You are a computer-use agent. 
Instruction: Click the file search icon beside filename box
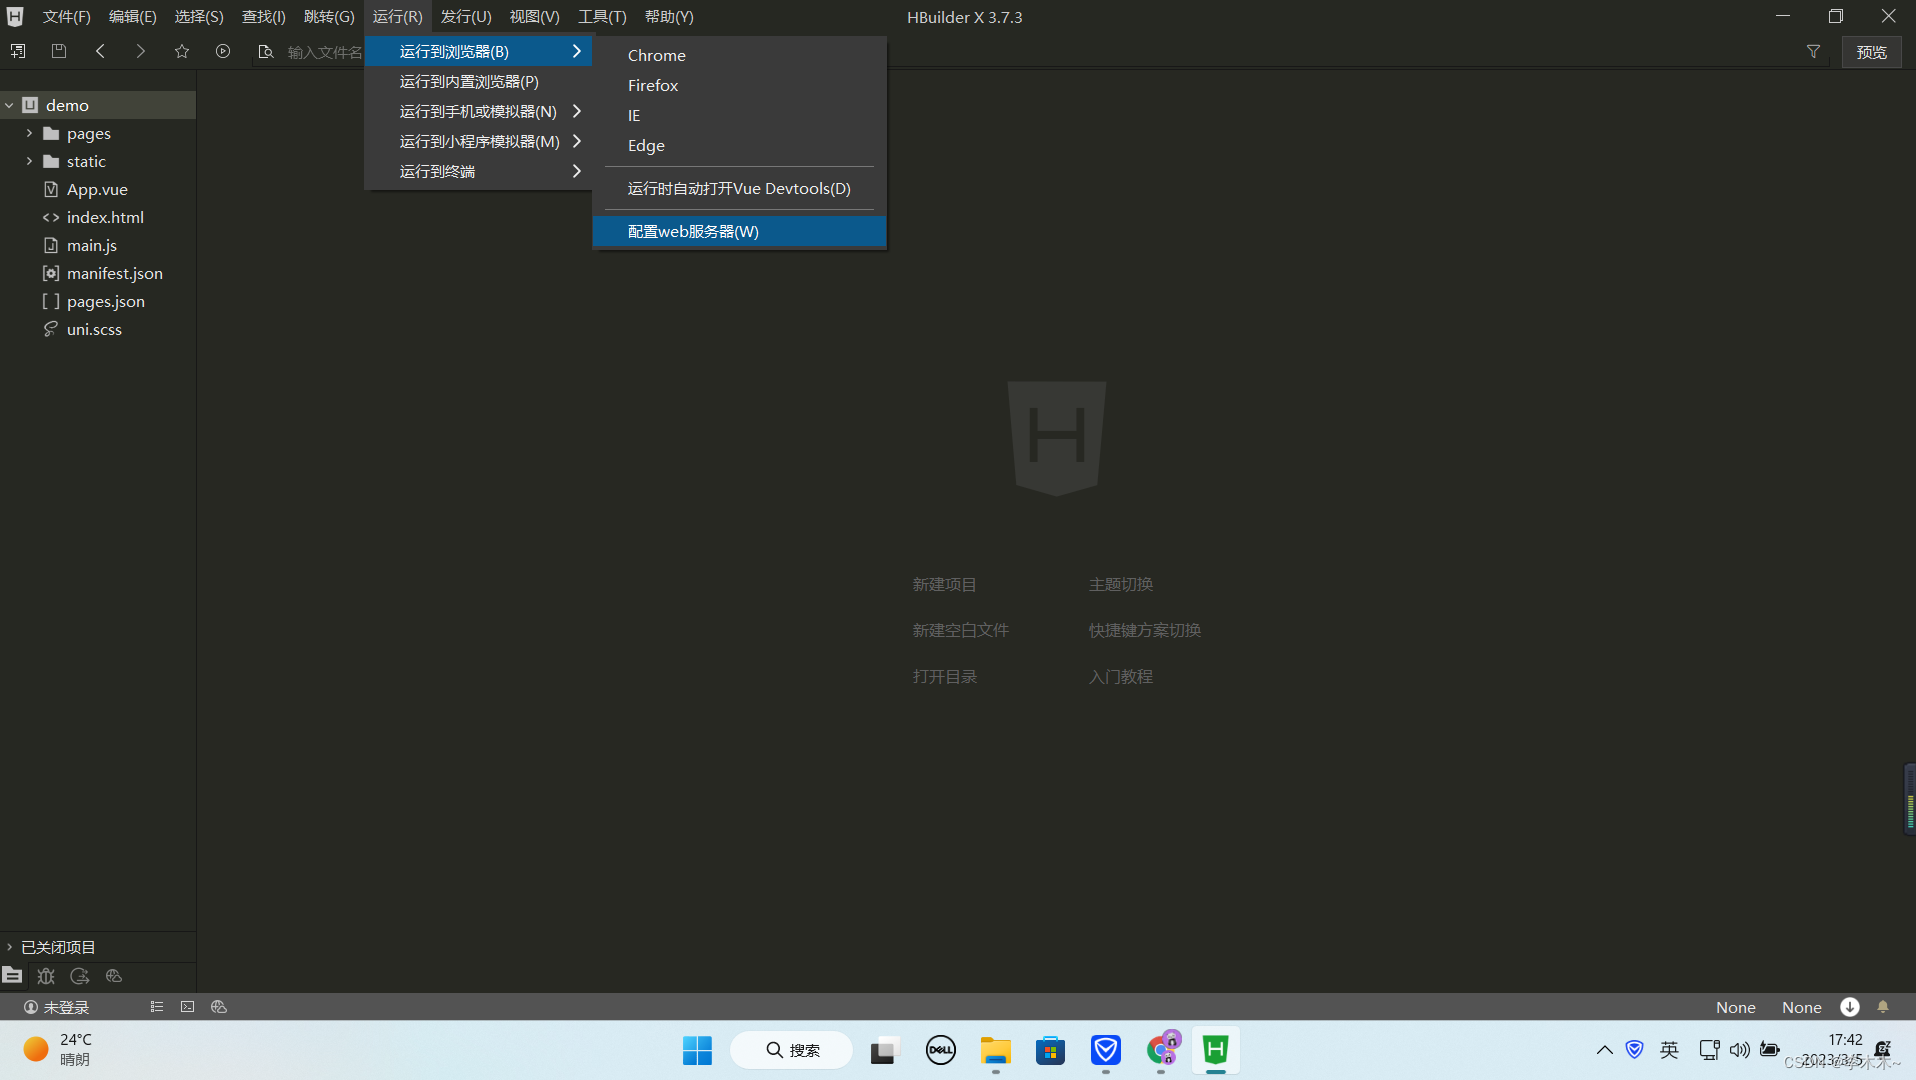(265, 51)
